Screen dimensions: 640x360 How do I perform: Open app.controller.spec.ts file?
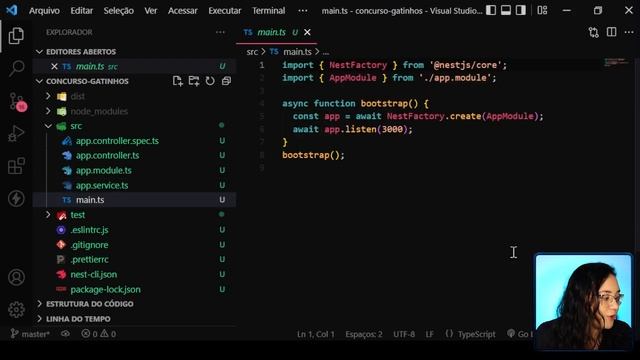117,141
